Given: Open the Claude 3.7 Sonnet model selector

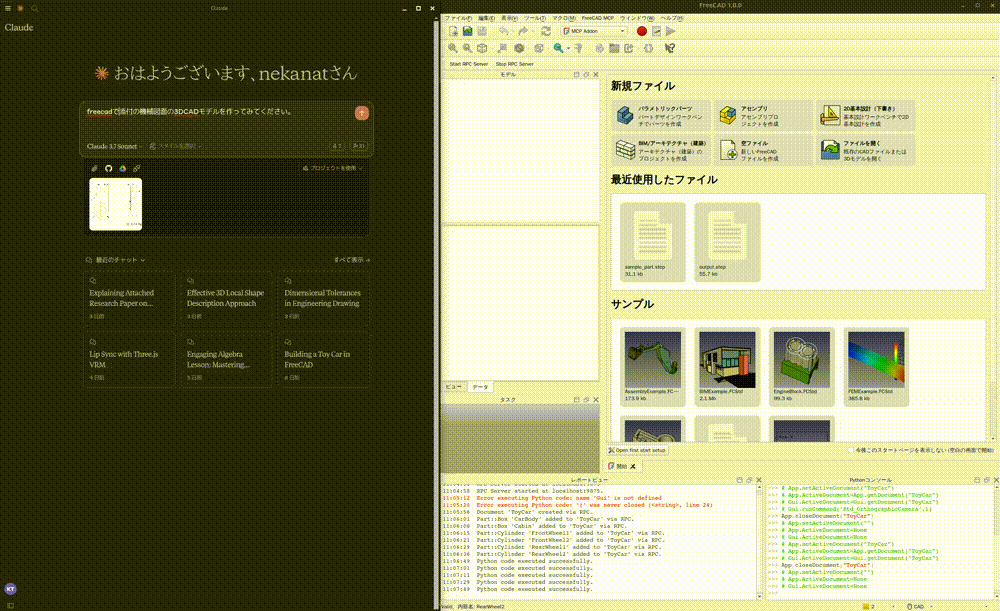Looking at the screenshot, I should [x=114, y=146].
